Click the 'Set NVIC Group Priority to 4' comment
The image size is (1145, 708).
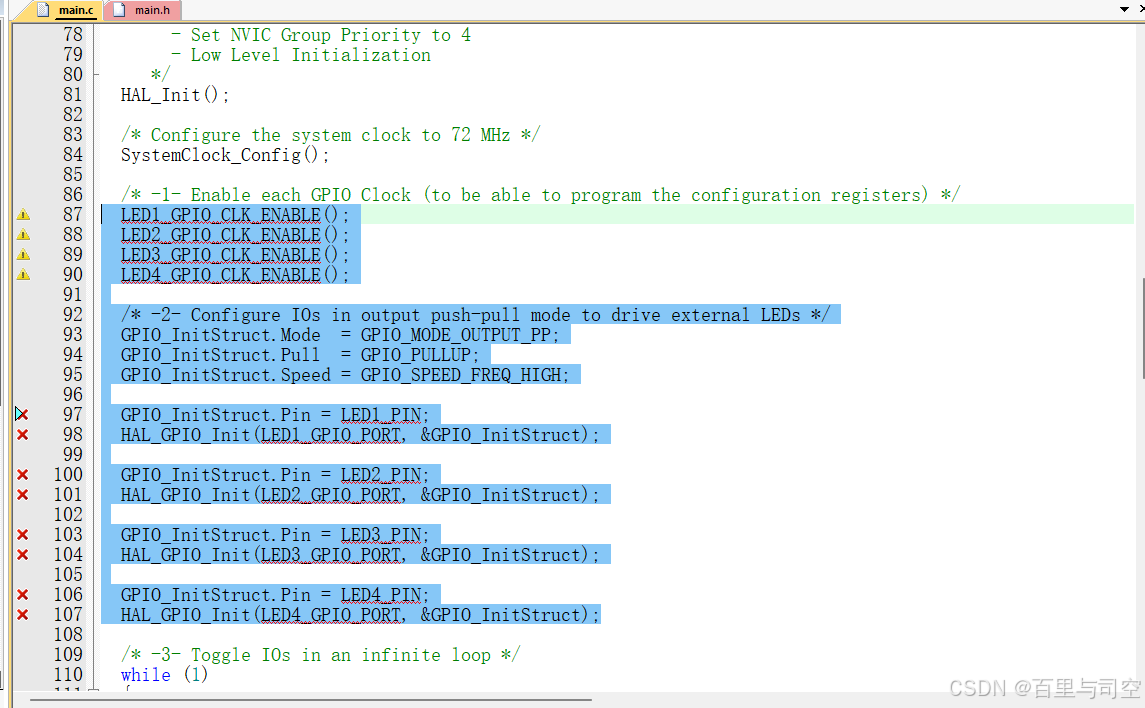321,35
